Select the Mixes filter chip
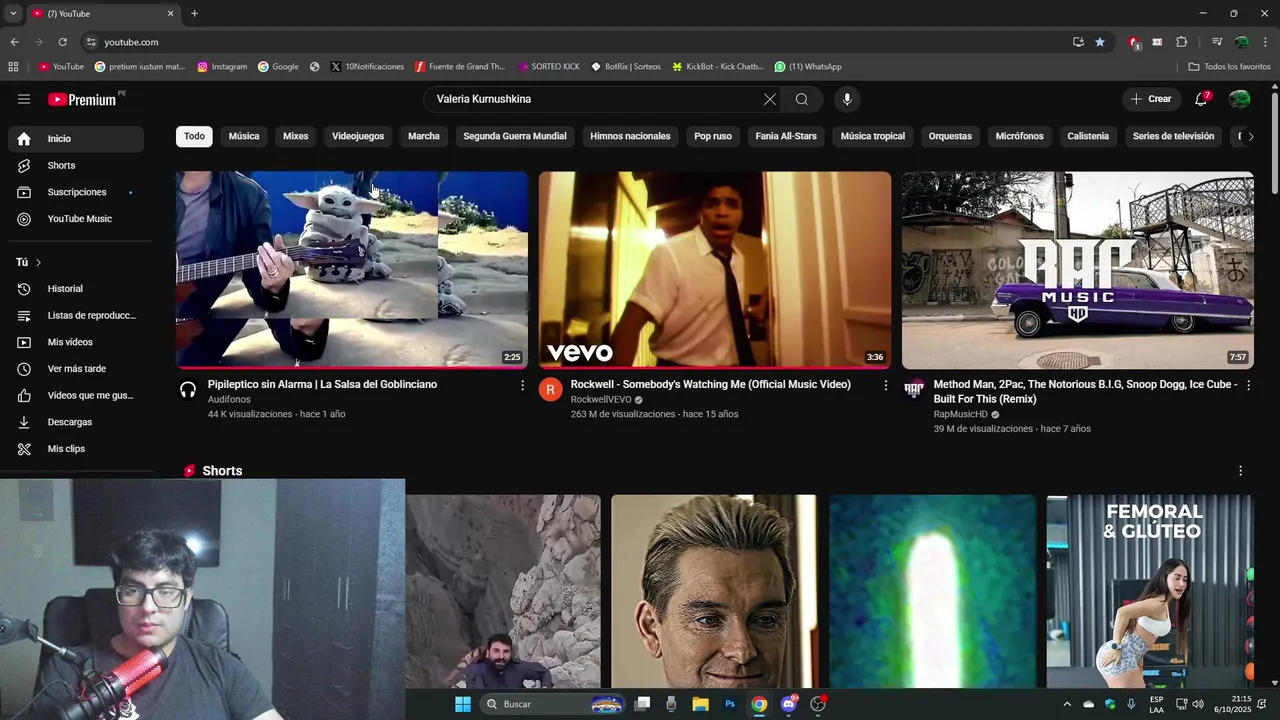Screen dimensions: 1280x720 (x=296, y=136)
